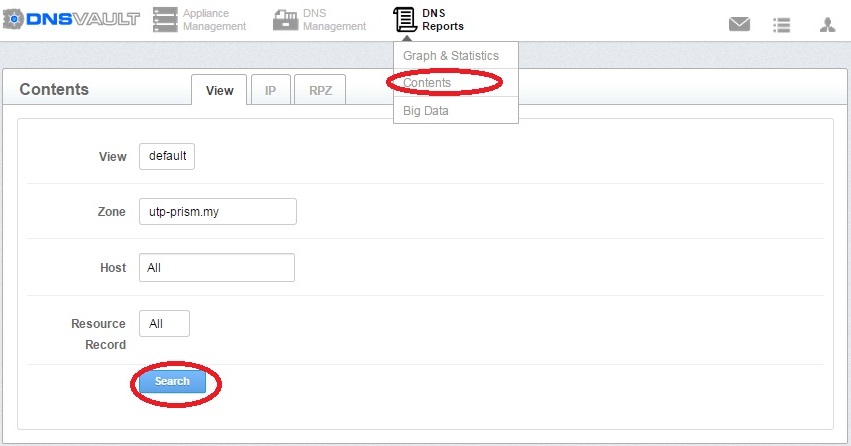Select Graph & Statistics from the DNS Reports menu
The width and height of the screenshot is (851, 446).
(450, 56)
